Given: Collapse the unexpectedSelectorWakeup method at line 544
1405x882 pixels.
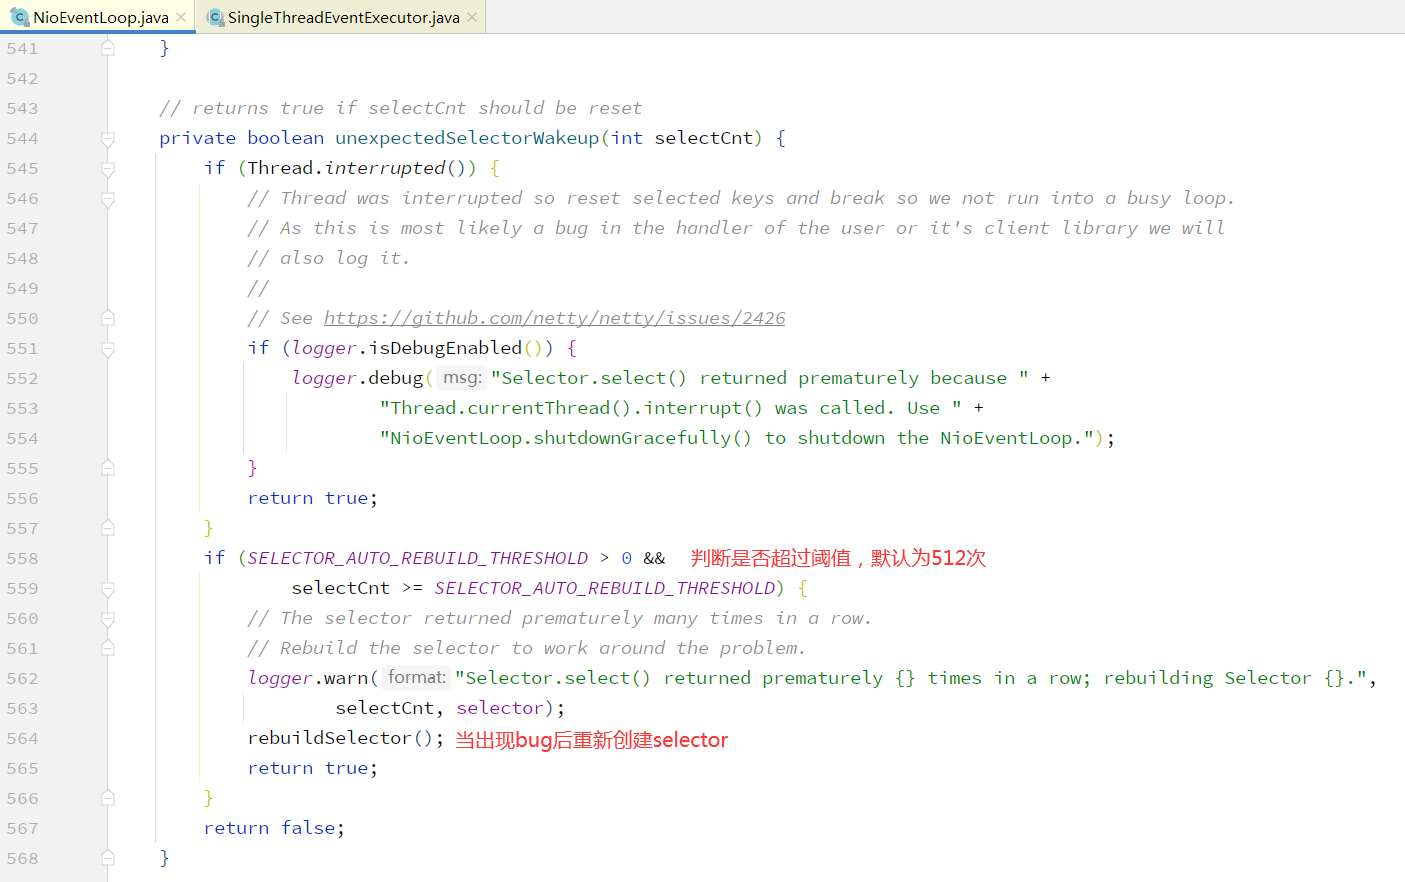Looking at the screenshot, I should pos(108,139).
